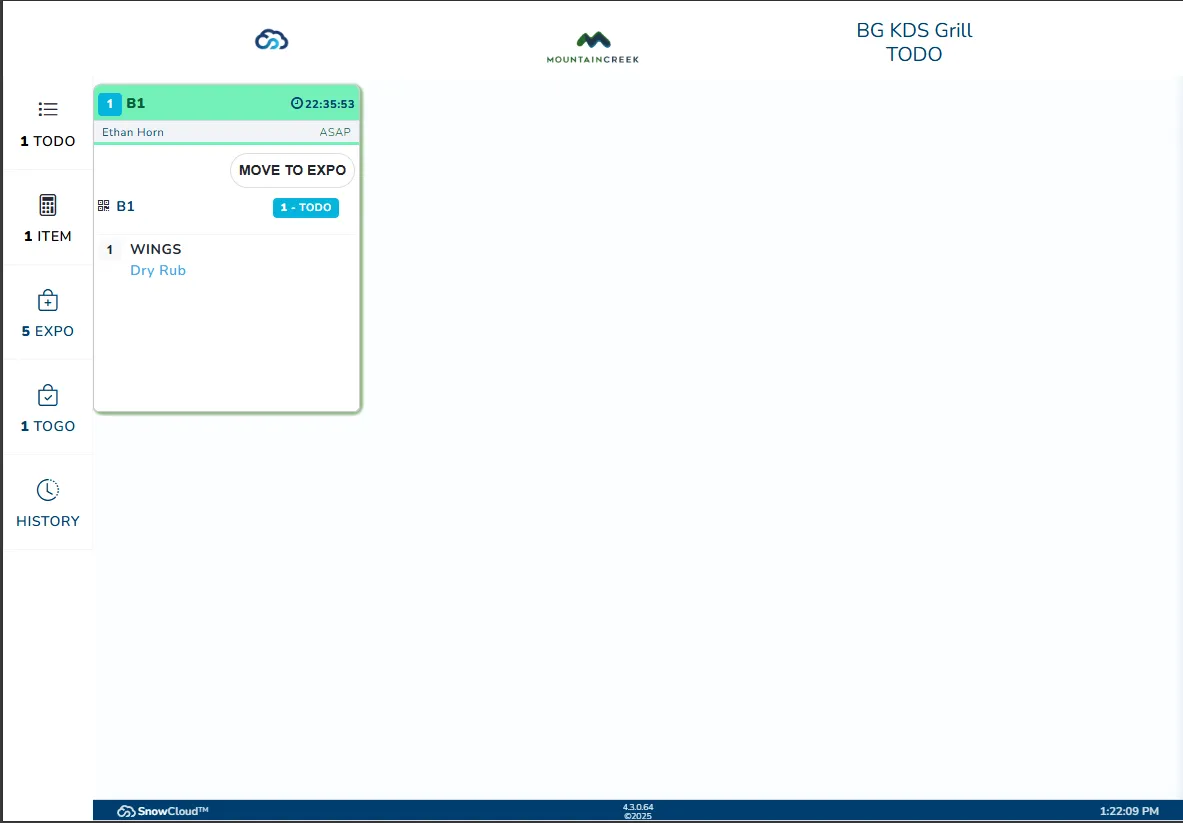Switch to the HISTORY tab label
Viewport: 1183px width, 823px height.
tap(48, 521)
